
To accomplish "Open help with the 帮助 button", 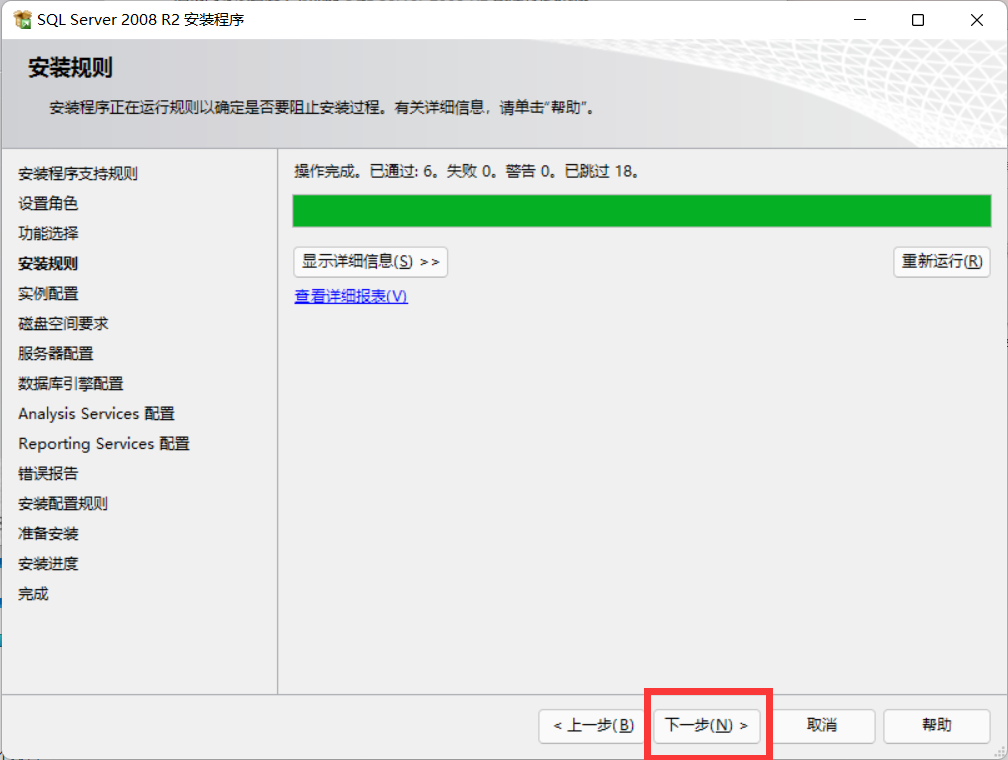I will click(937, 726).
